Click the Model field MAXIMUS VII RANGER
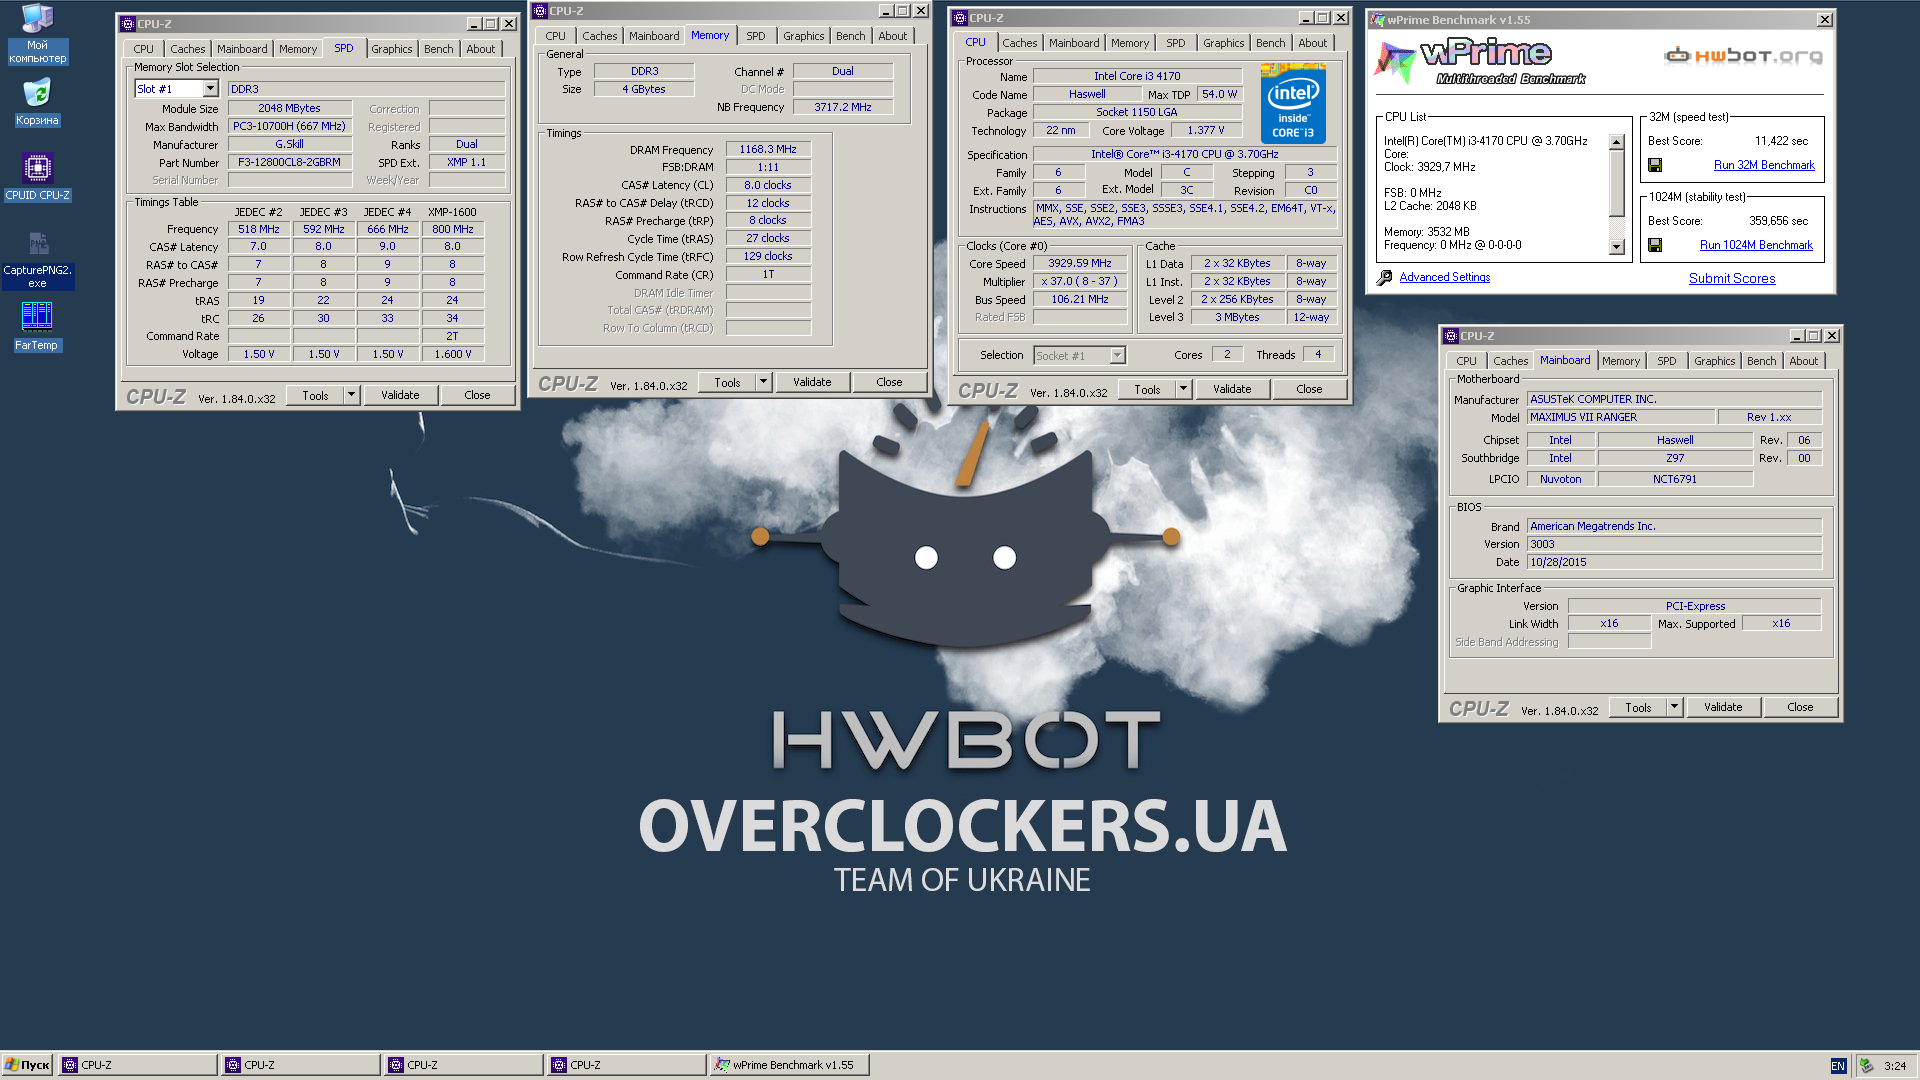 [x=1620, y=418]
